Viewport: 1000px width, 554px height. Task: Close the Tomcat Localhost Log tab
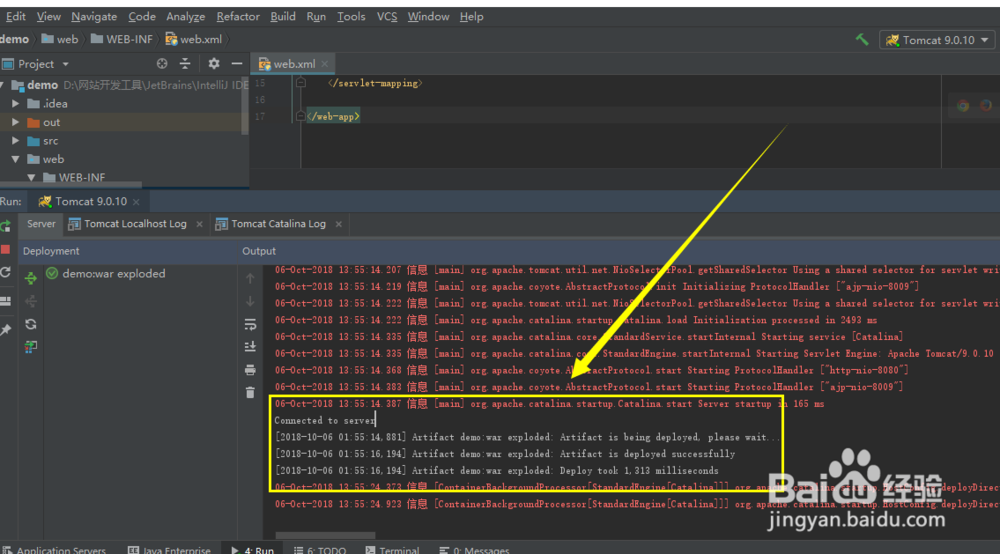pyautogui.click(x=199, y=224)
